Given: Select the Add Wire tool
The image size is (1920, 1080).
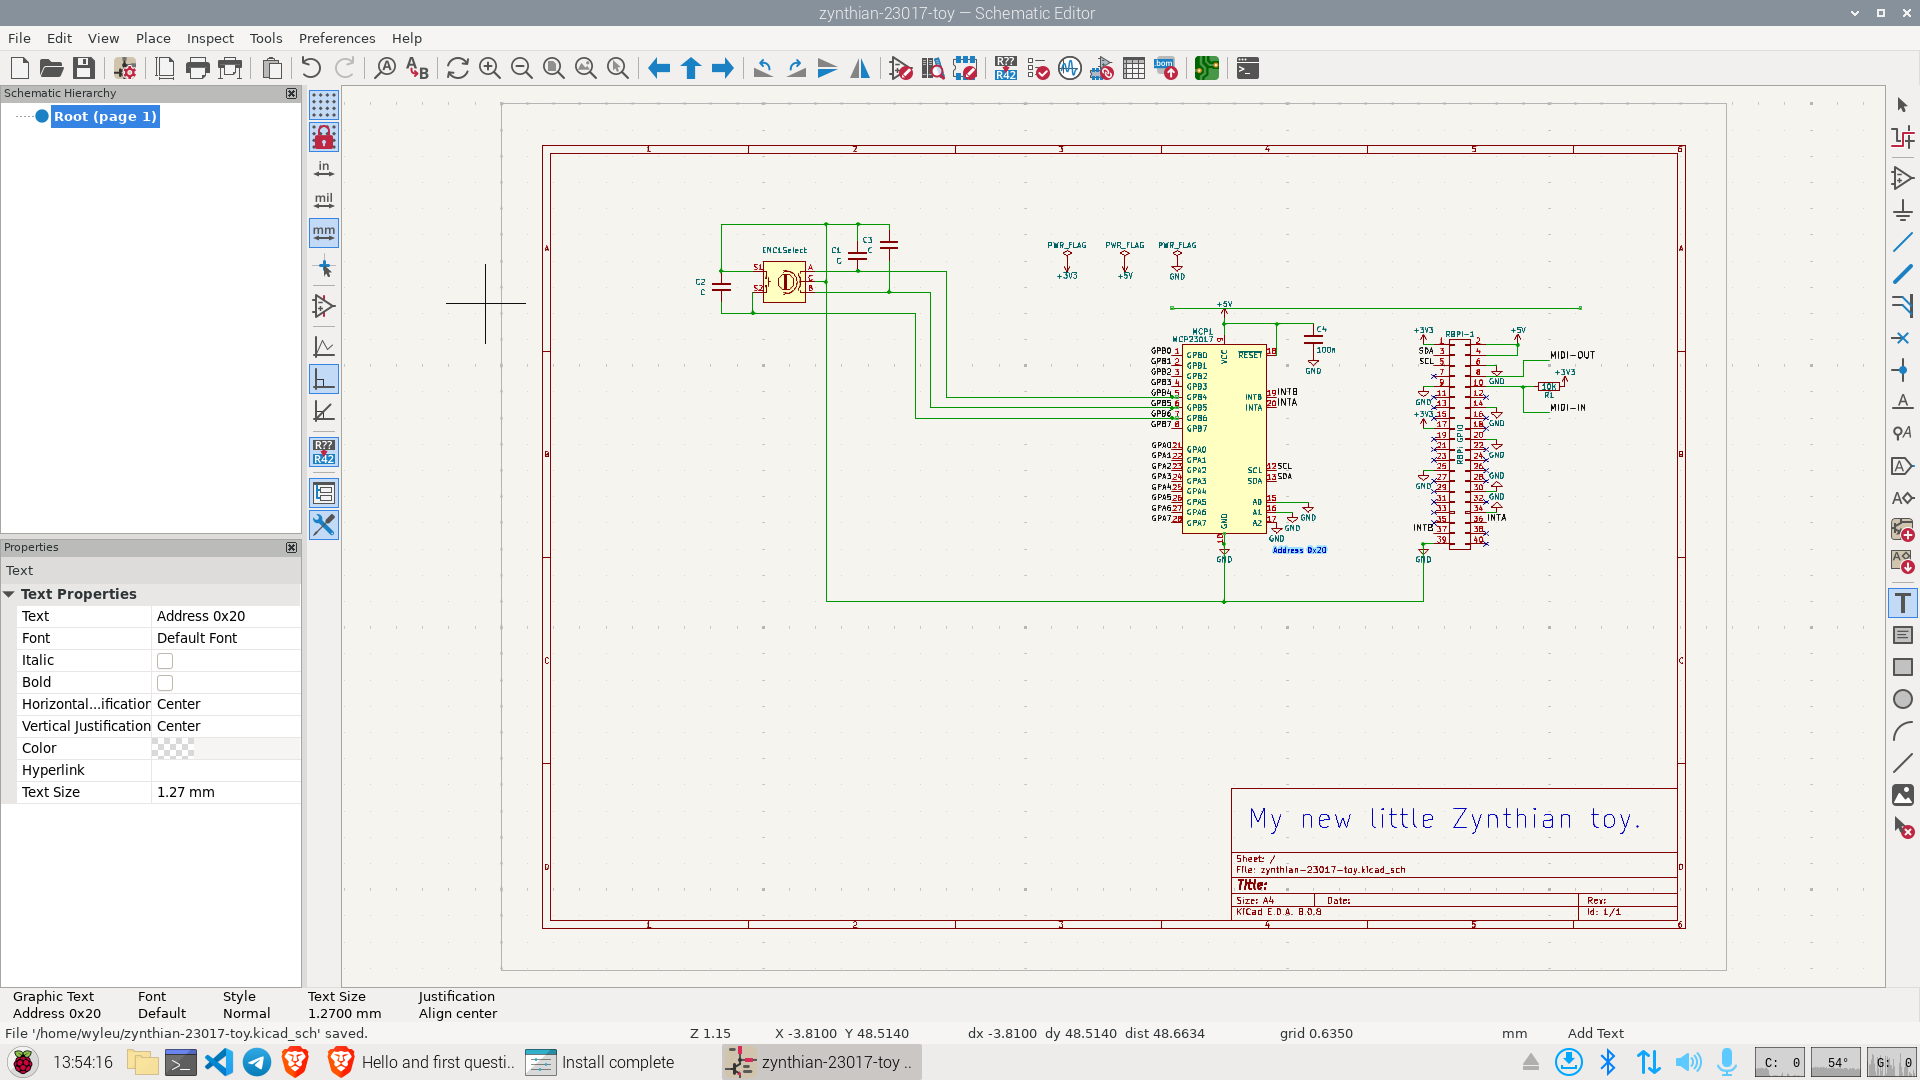Looking at the screenshot, I should point(1902,243).
